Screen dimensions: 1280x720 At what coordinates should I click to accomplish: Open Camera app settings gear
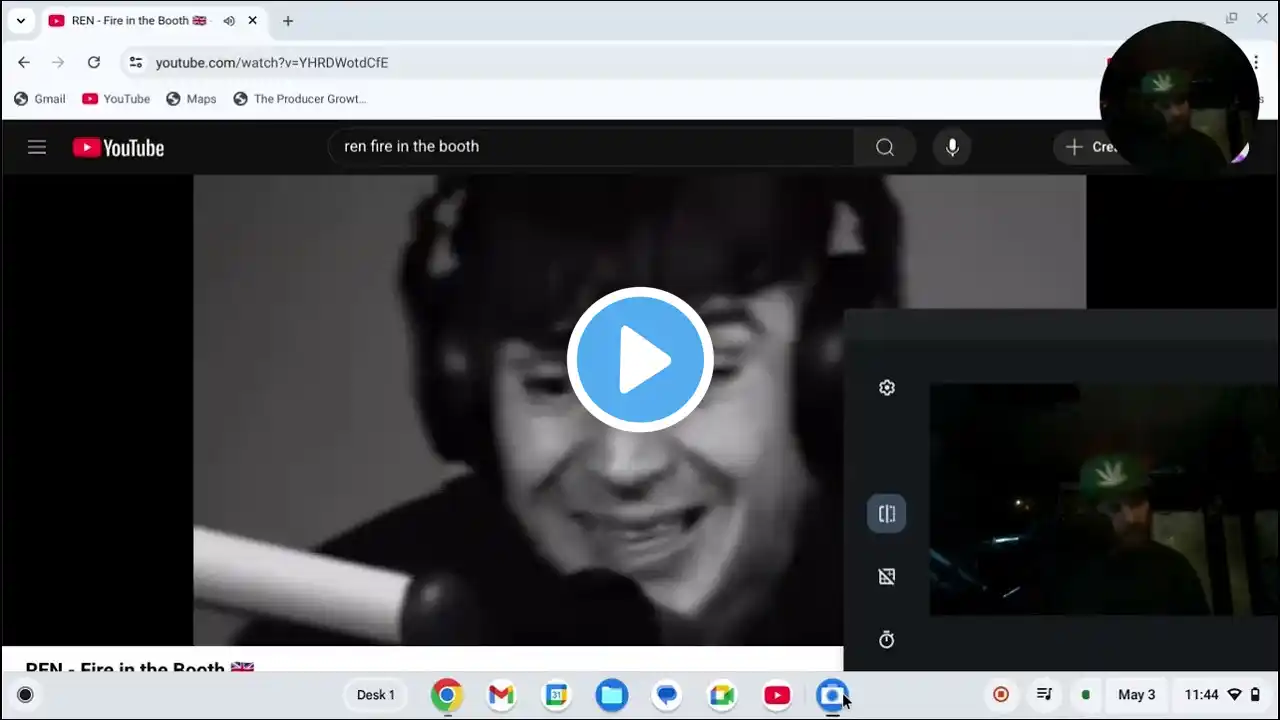click(887, 387)
